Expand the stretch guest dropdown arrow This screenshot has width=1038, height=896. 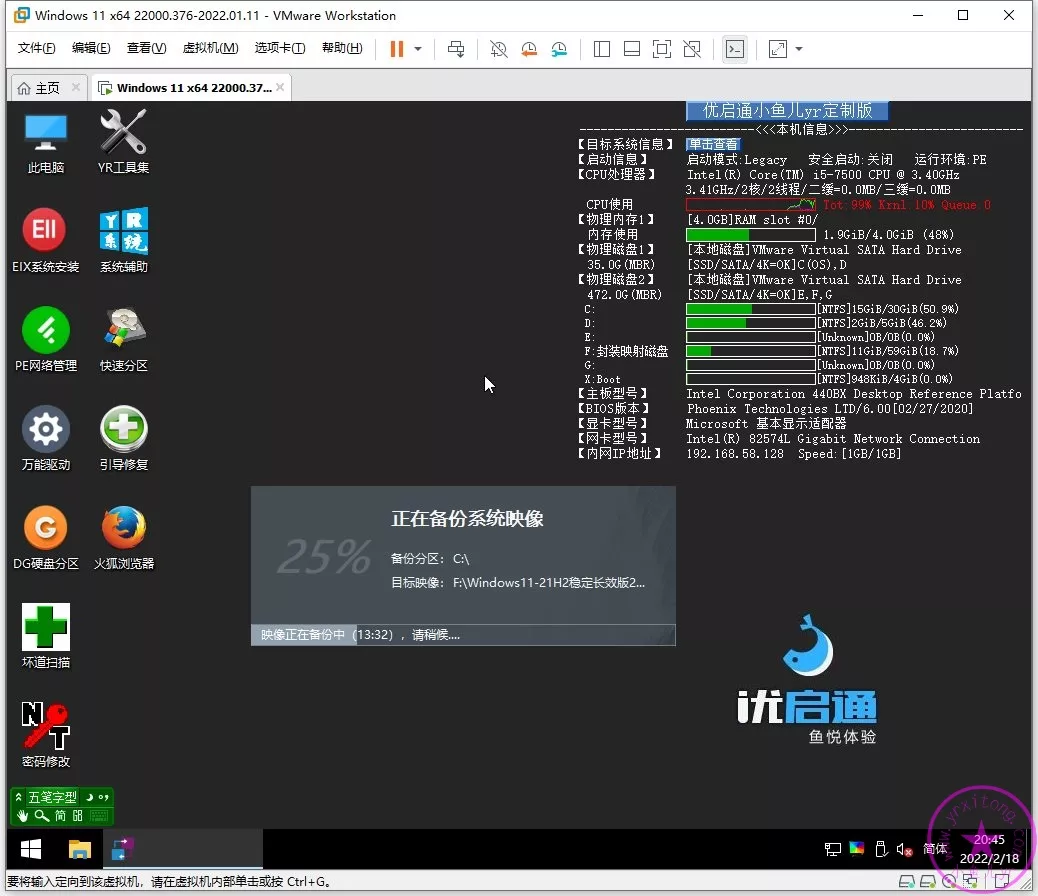pos(798,49)
